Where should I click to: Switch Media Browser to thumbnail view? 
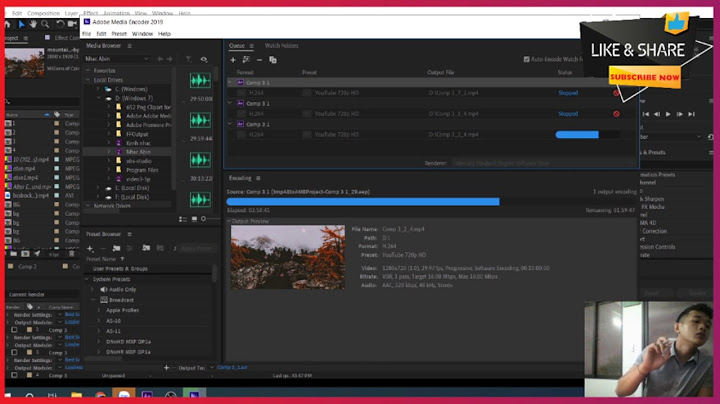coord(194,219)
